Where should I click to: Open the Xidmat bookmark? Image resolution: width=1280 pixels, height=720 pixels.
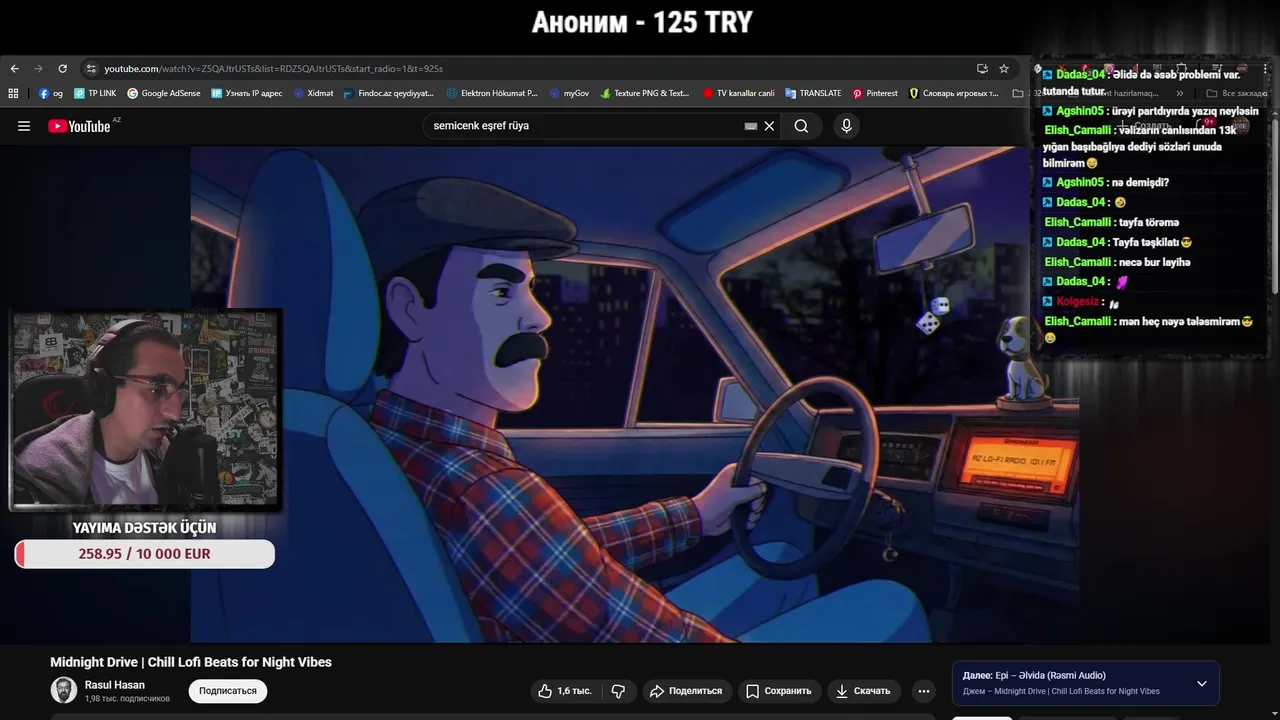pos(313,93)
